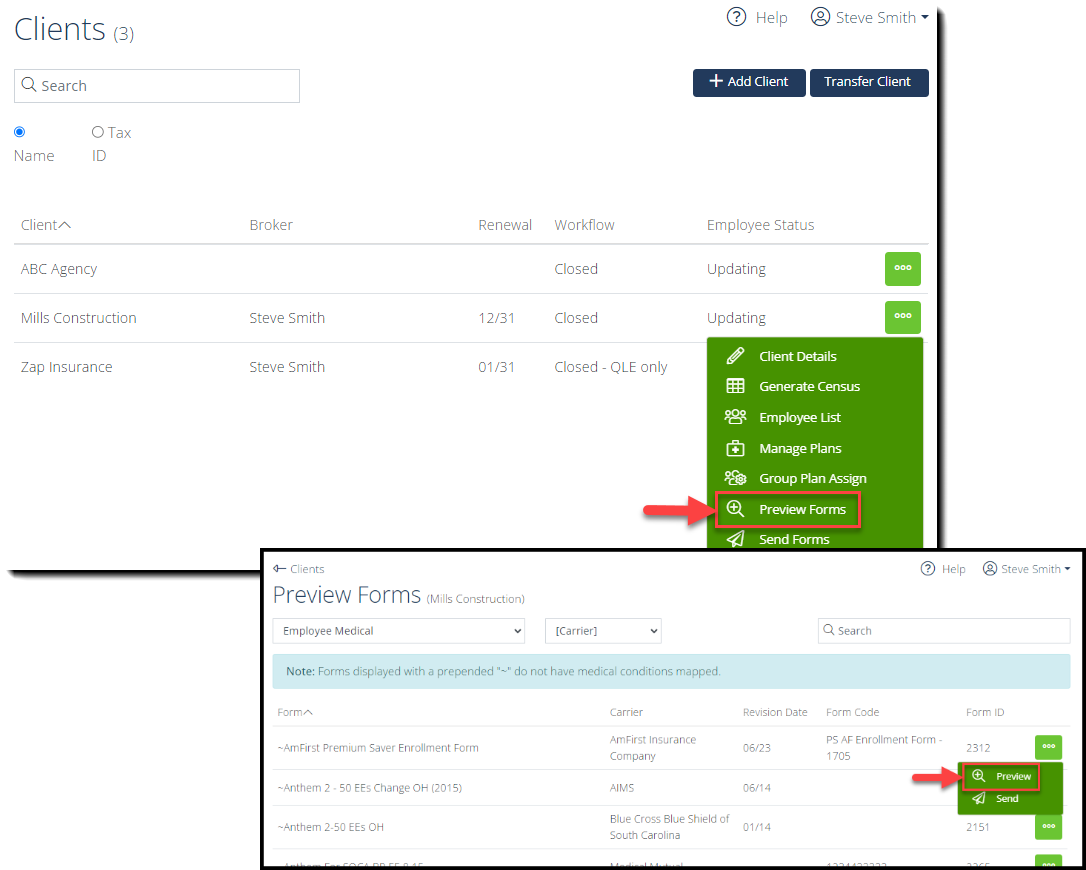
Task: Click the users-gear icon beside Group Plan Assign
Action: click(735, 478)
